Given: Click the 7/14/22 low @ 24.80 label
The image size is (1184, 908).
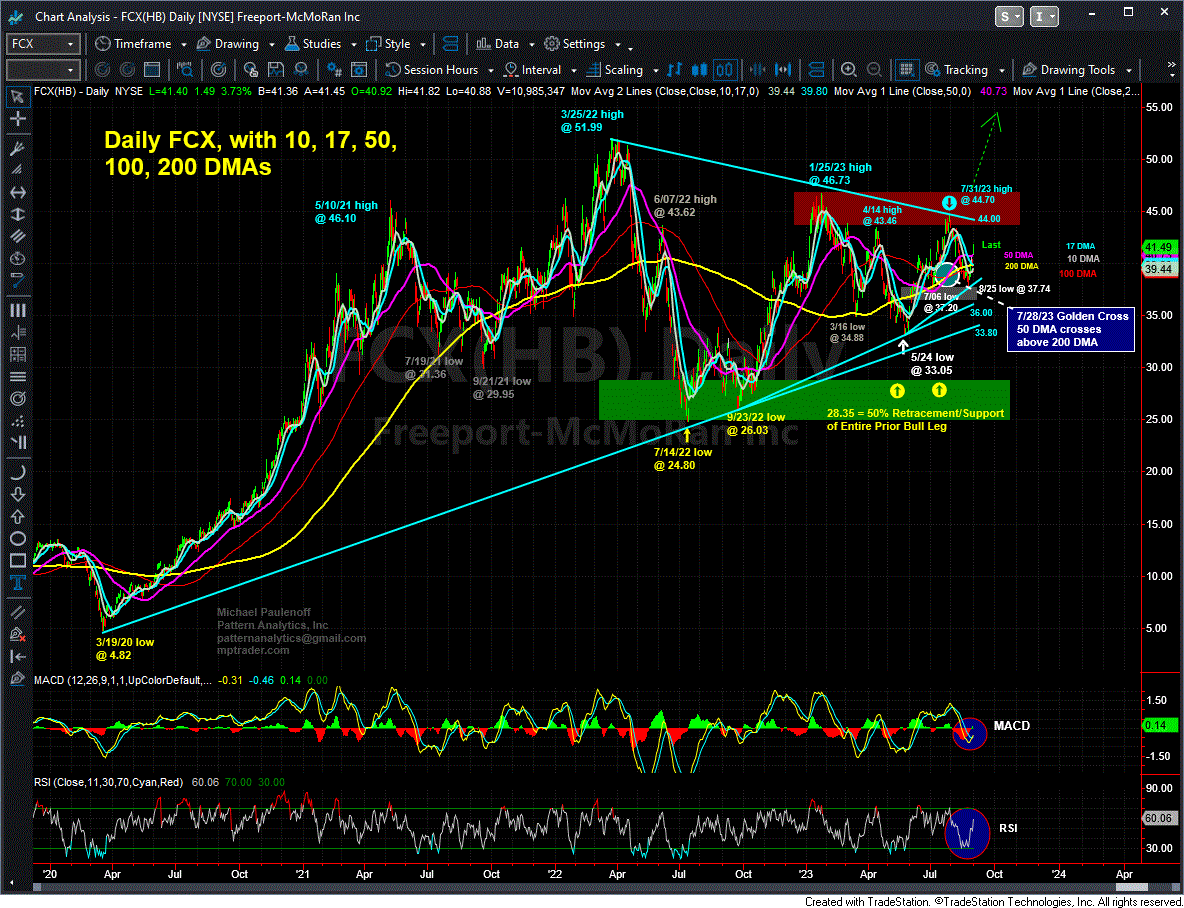Looking at the screenshot, I should (x=683, y=459).
